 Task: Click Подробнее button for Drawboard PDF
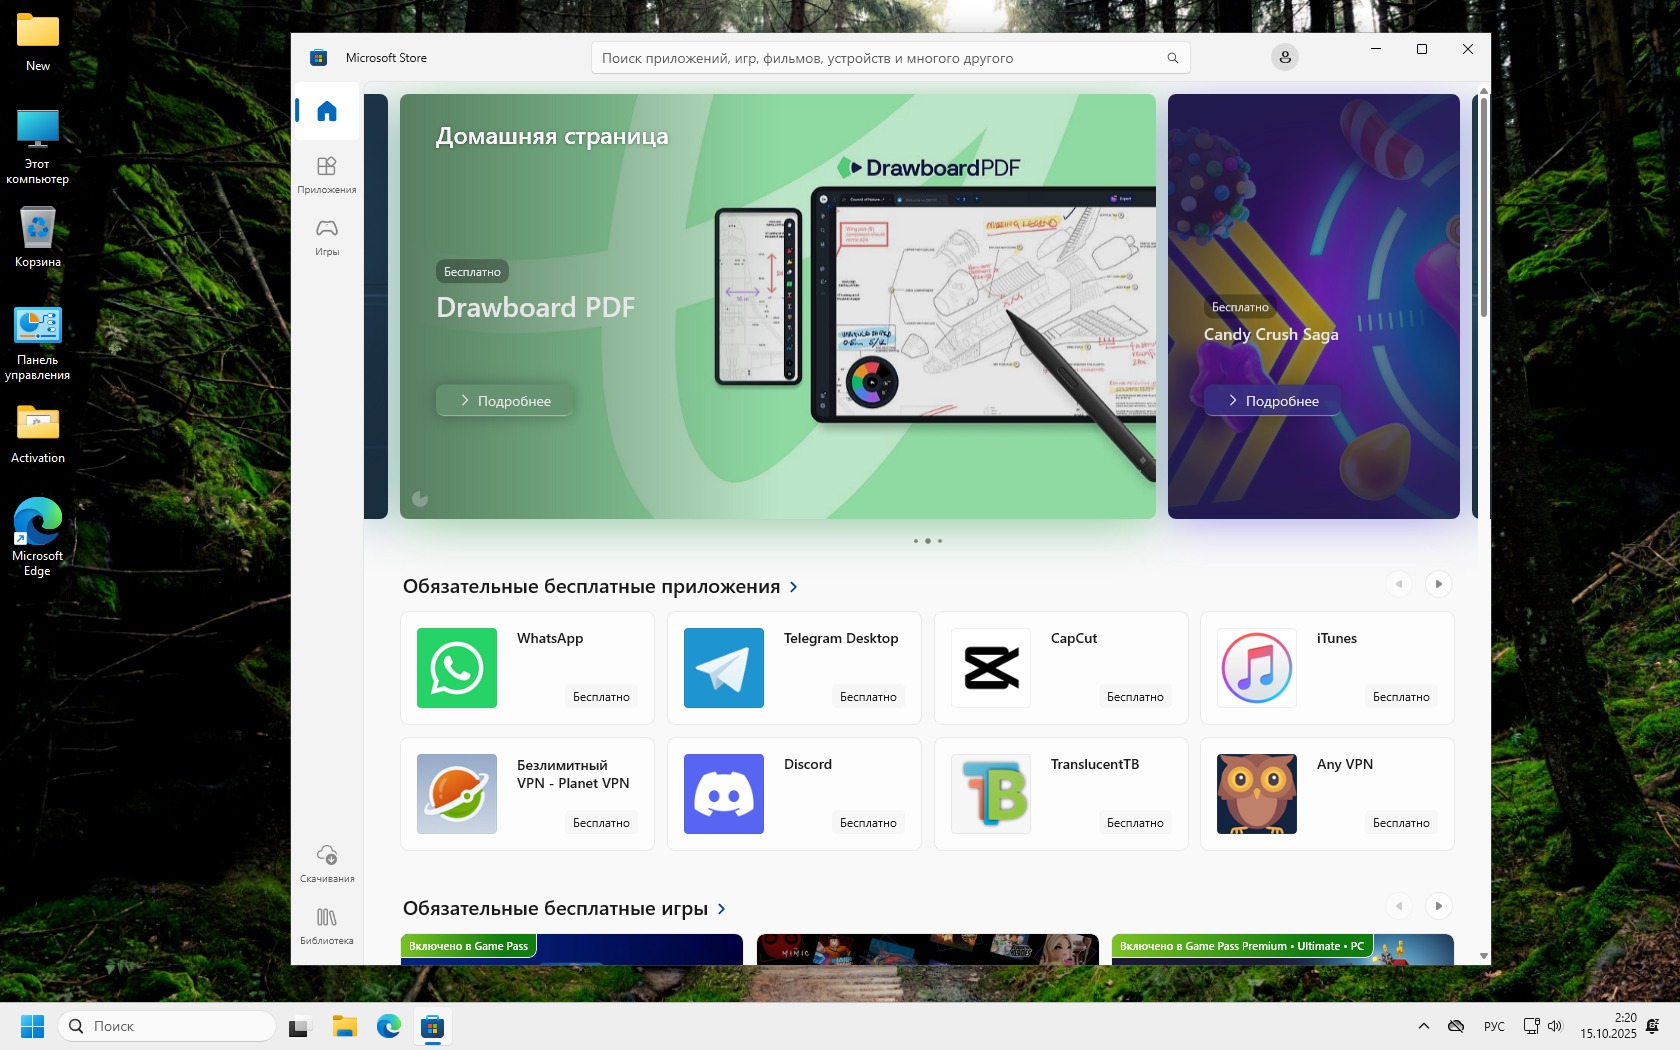tap(505, 401)
